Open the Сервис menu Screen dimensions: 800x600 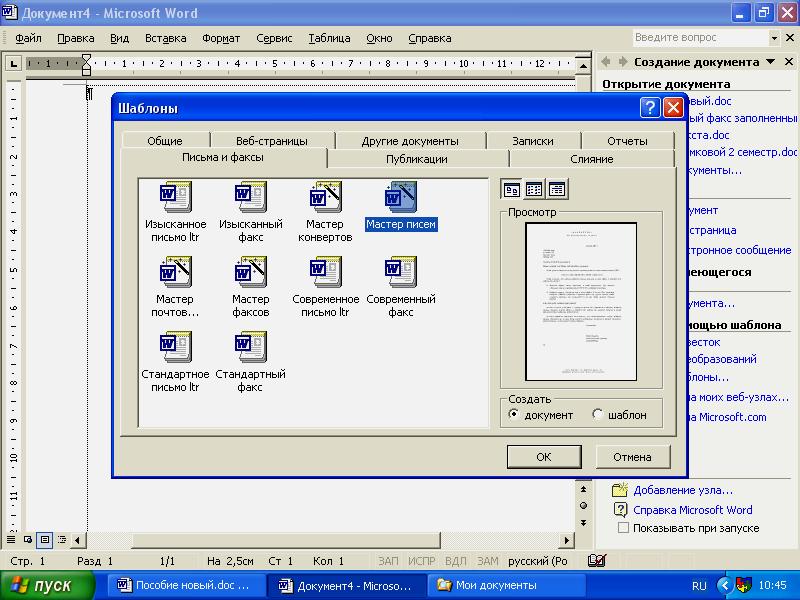click(274, 38)
